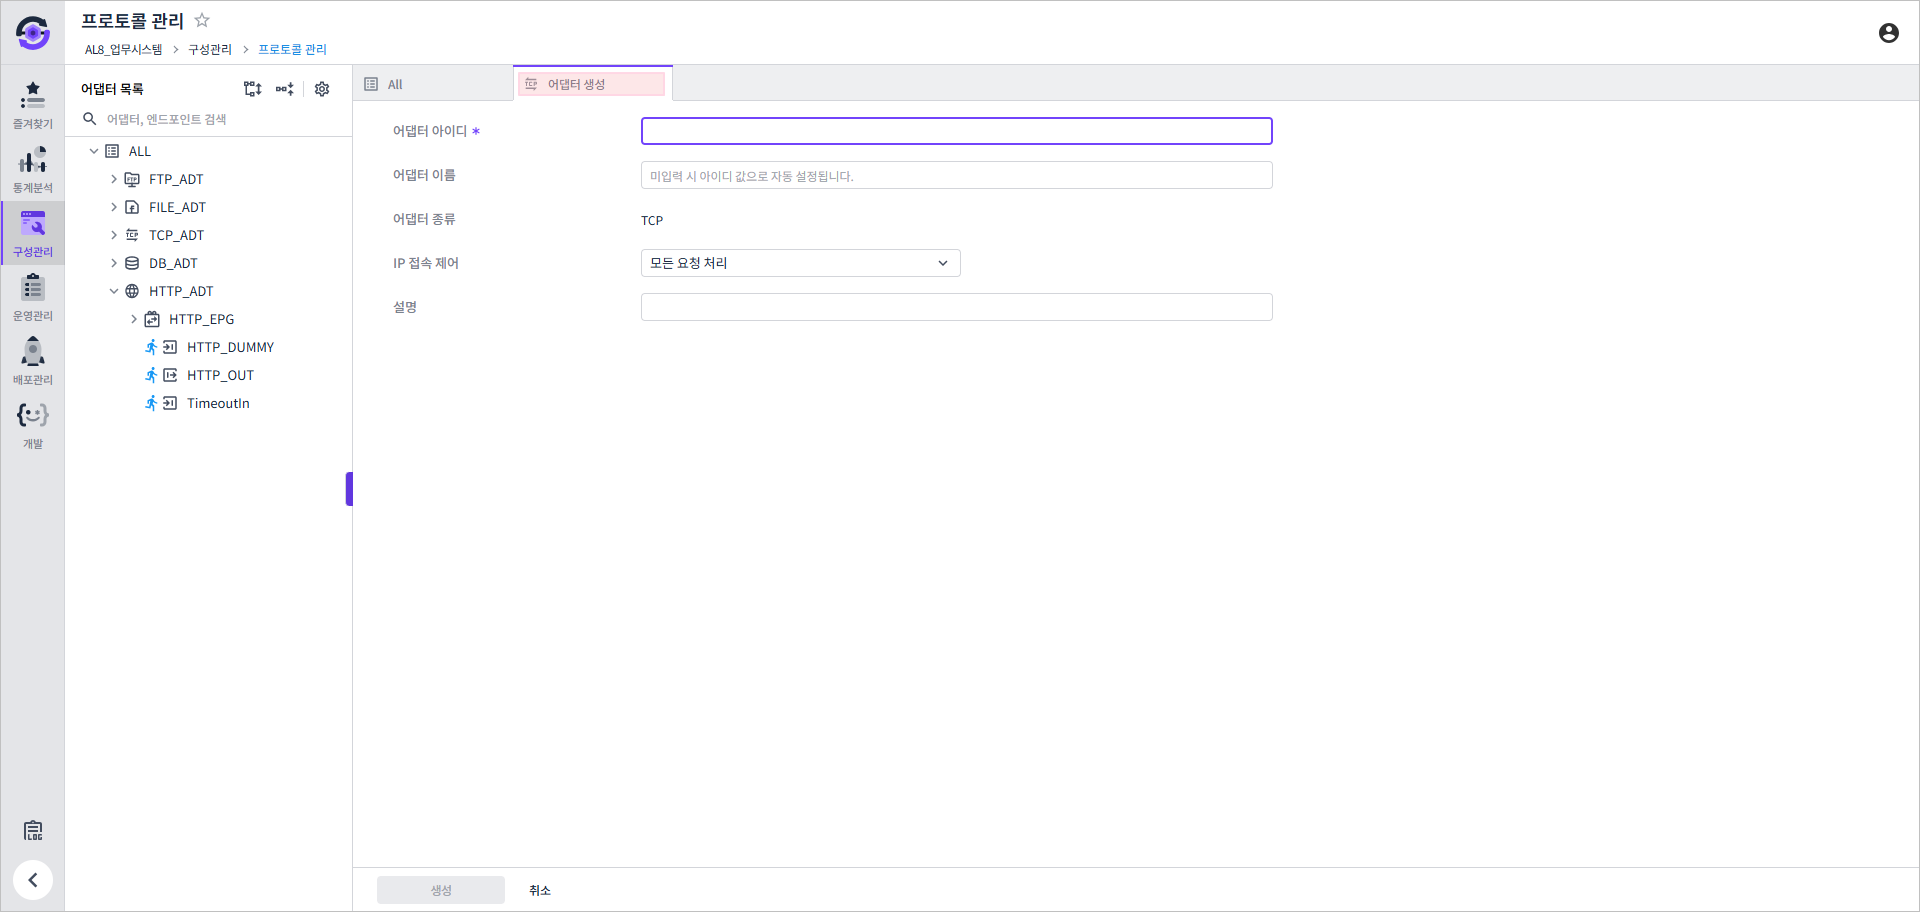This screenshot has width=1920, height=912.
Task: Open adapter list settings gear
Action: point(322,89)
